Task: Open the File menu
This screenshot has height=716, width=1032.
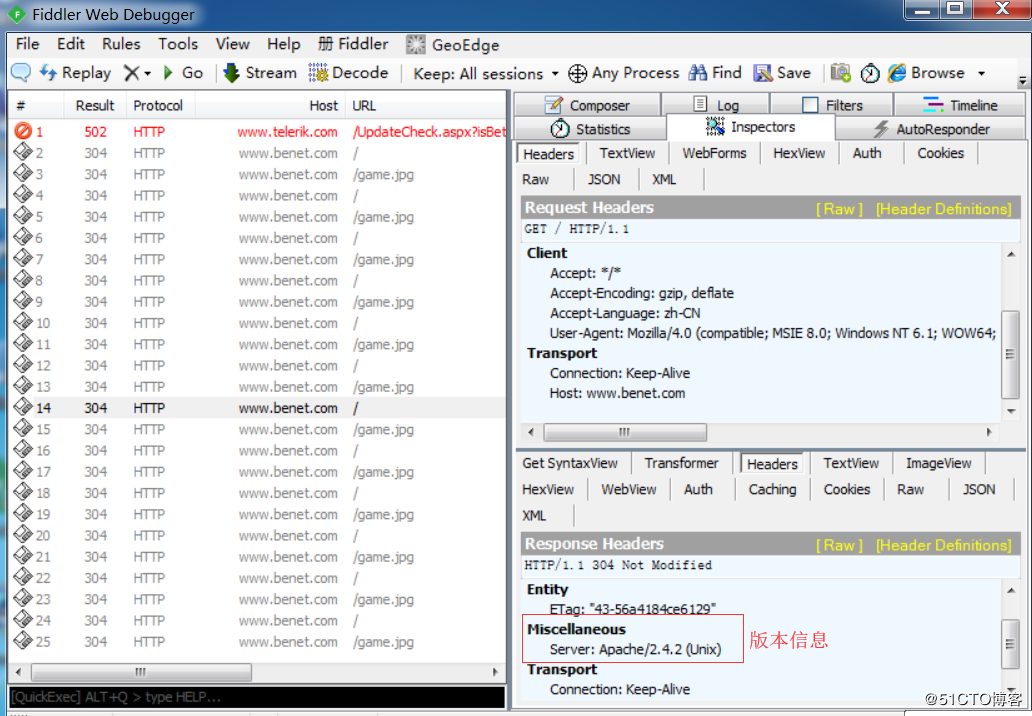Action: pos(28,44)
